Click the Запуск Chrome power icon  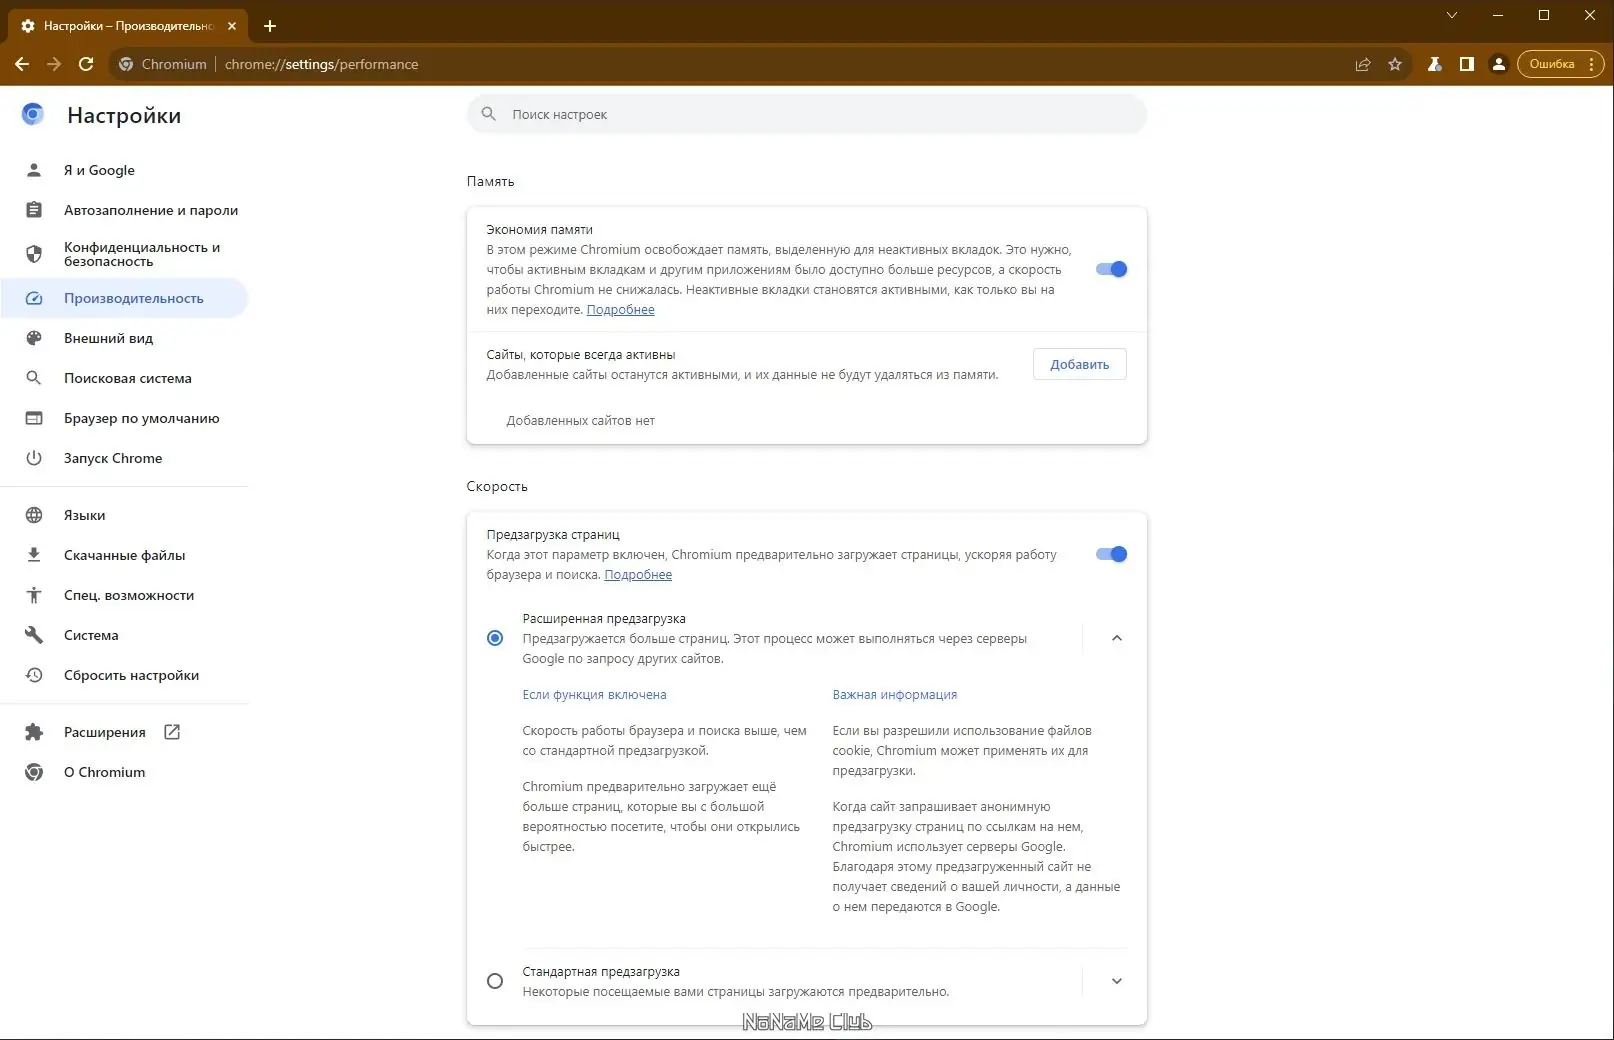(34, 458)
